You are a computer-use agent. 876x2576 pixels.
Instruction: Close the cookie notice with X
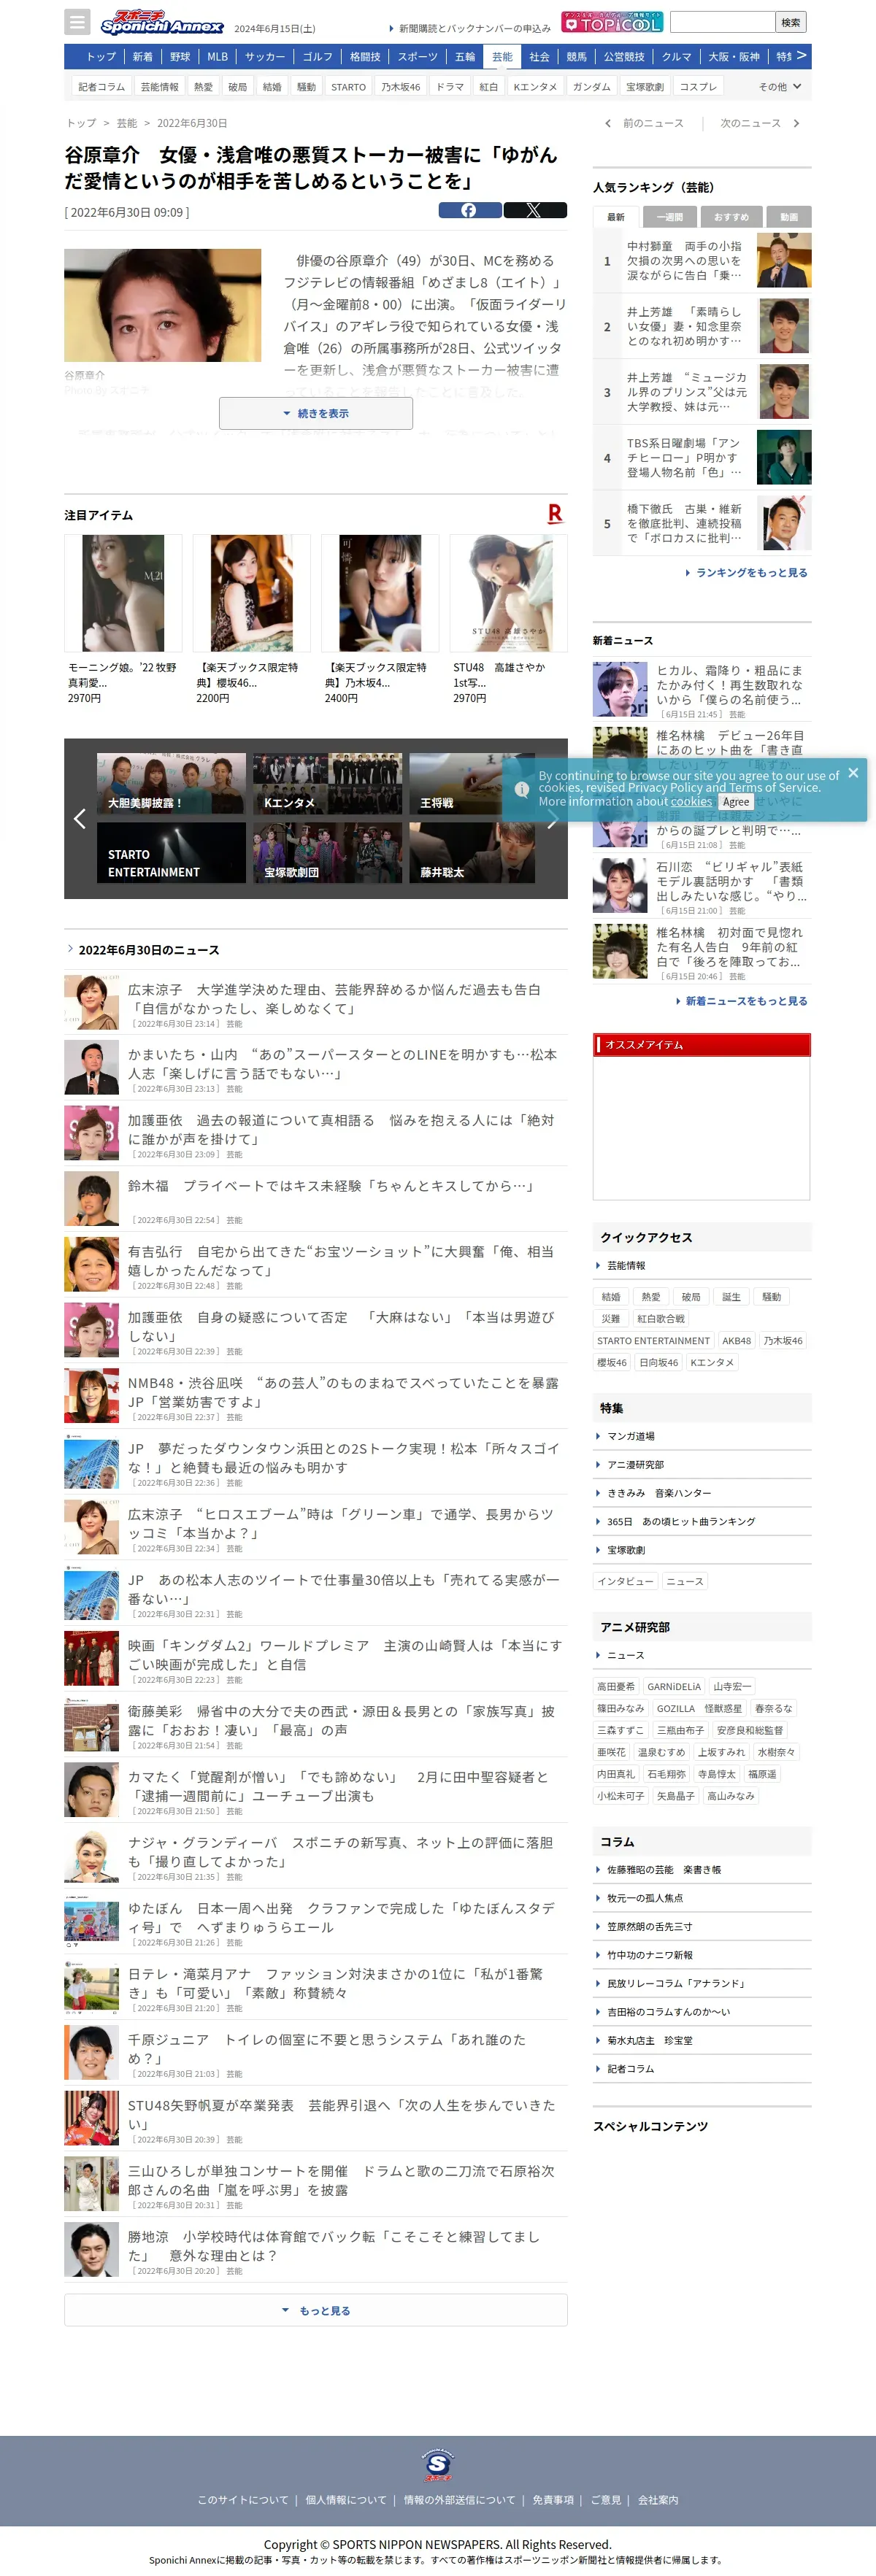point(853,772)
